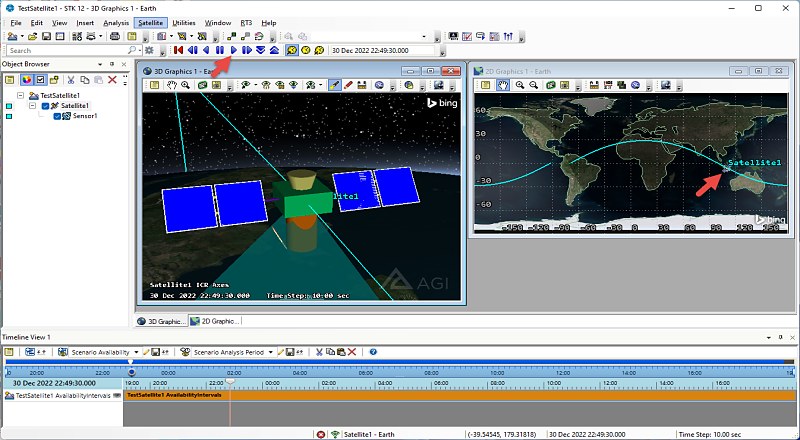This screenshot has width=800, height=440.
Task: Click the grab hand tool in 2D Graphics window
Action: pos(503,85)
